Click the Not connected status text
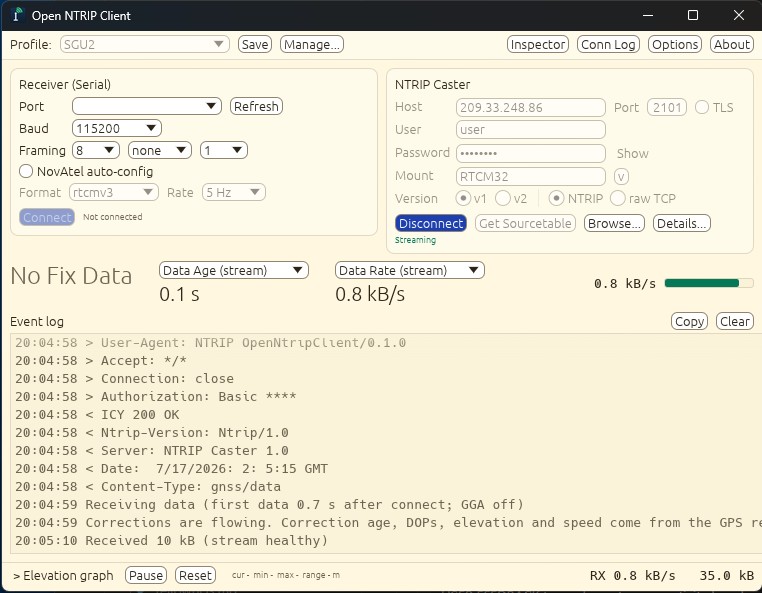Screen dimensions: 762x593 point(113,217)
